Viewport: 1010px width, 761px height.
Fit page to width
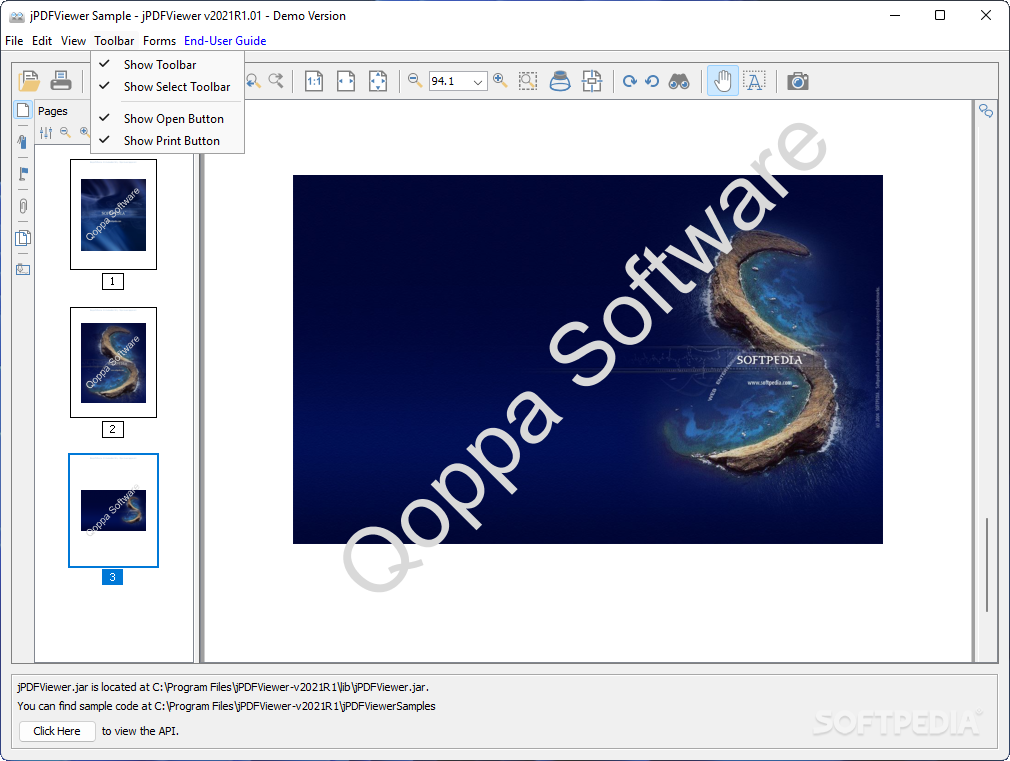point(346,81)
